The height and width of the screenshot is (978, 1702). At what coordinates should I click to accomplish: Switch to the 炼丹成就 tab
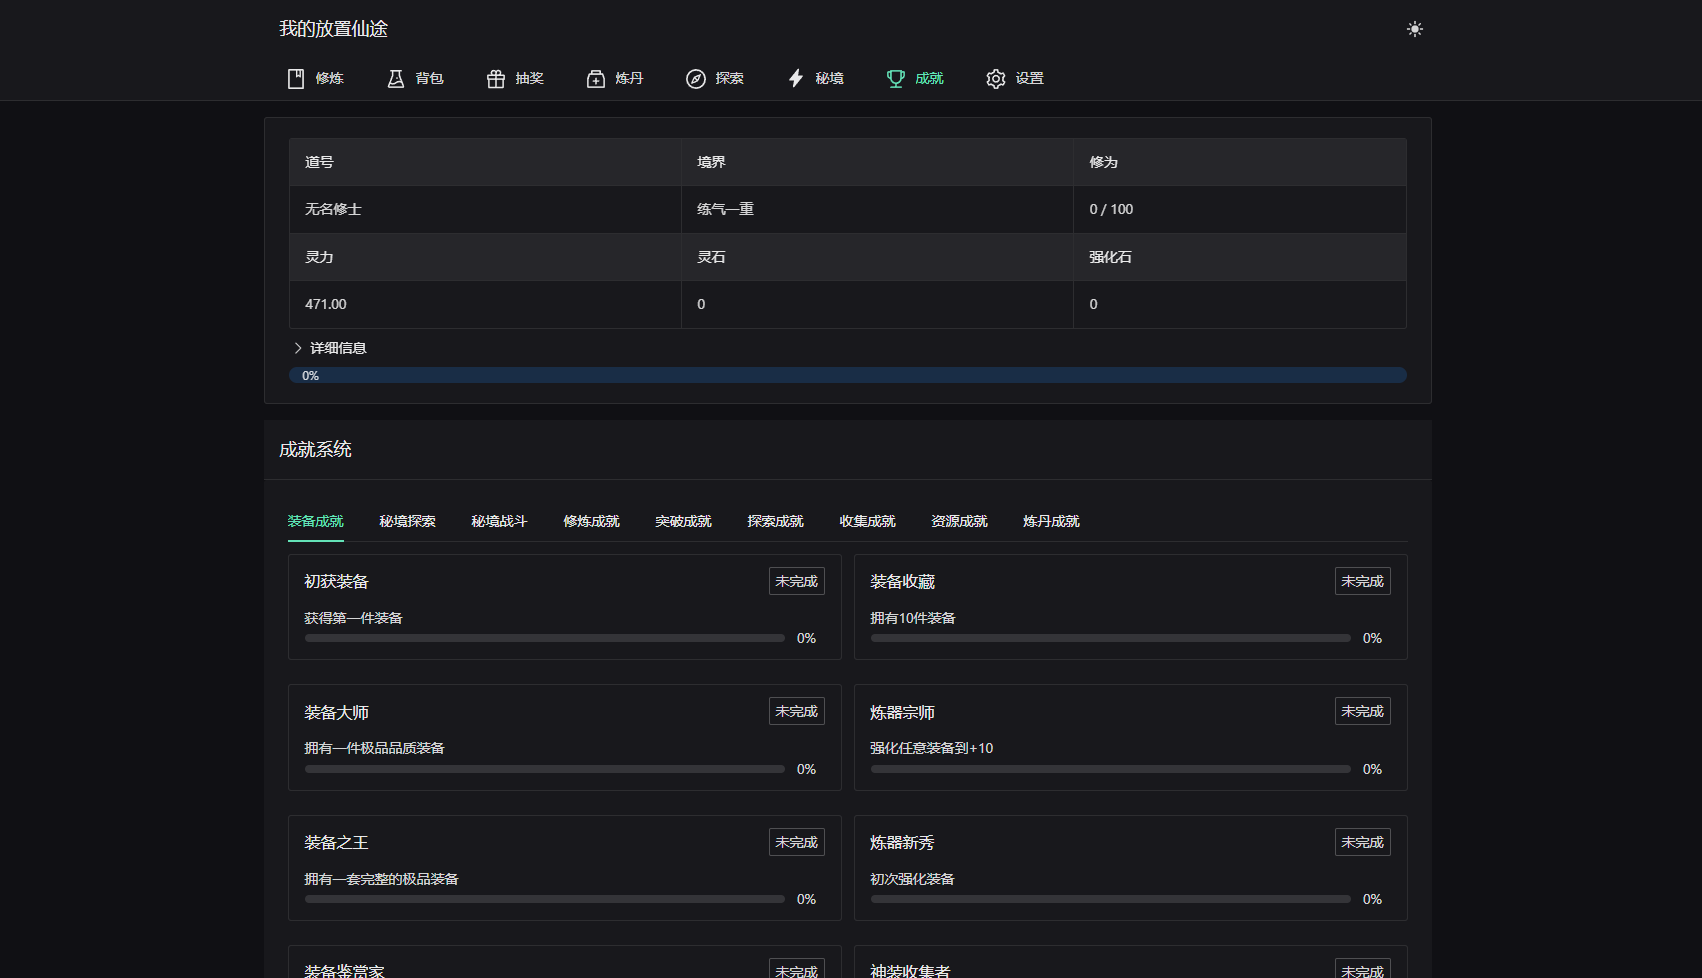(1050, 521)
